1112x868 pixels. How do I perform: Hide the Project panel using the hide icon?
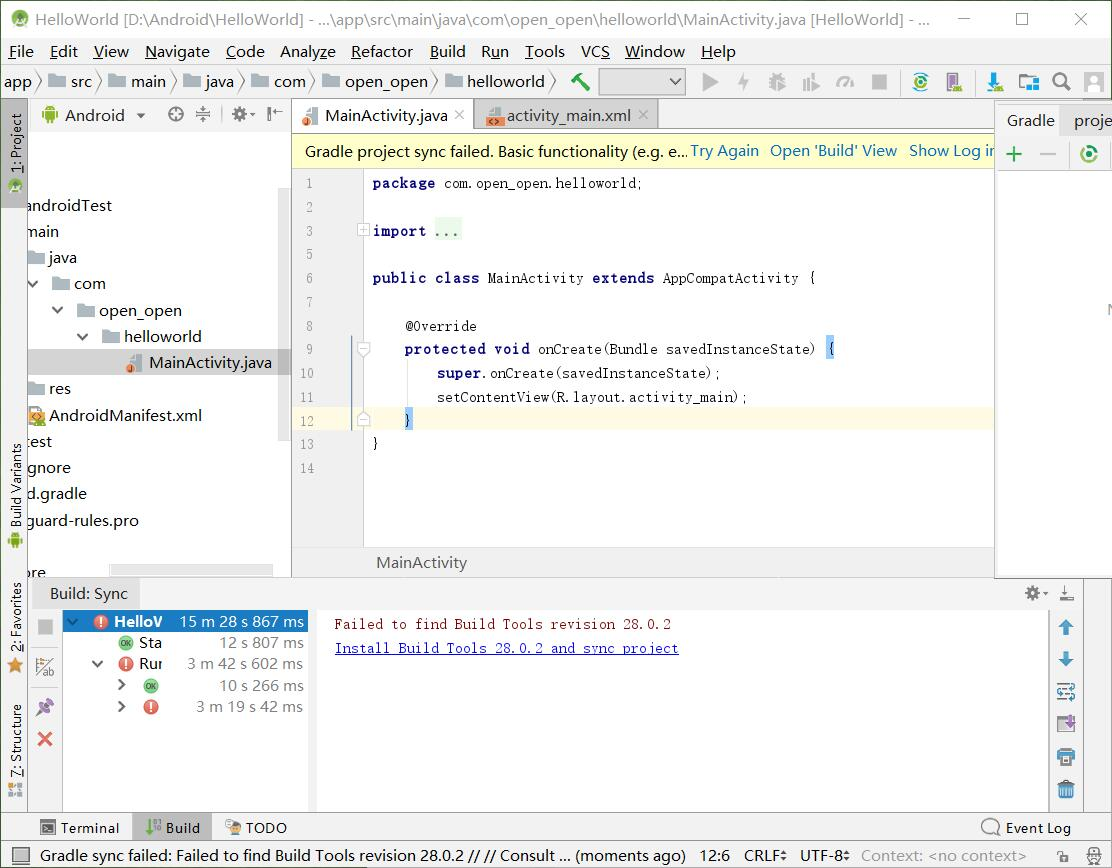pyautogui.click(x=274, y=114)
